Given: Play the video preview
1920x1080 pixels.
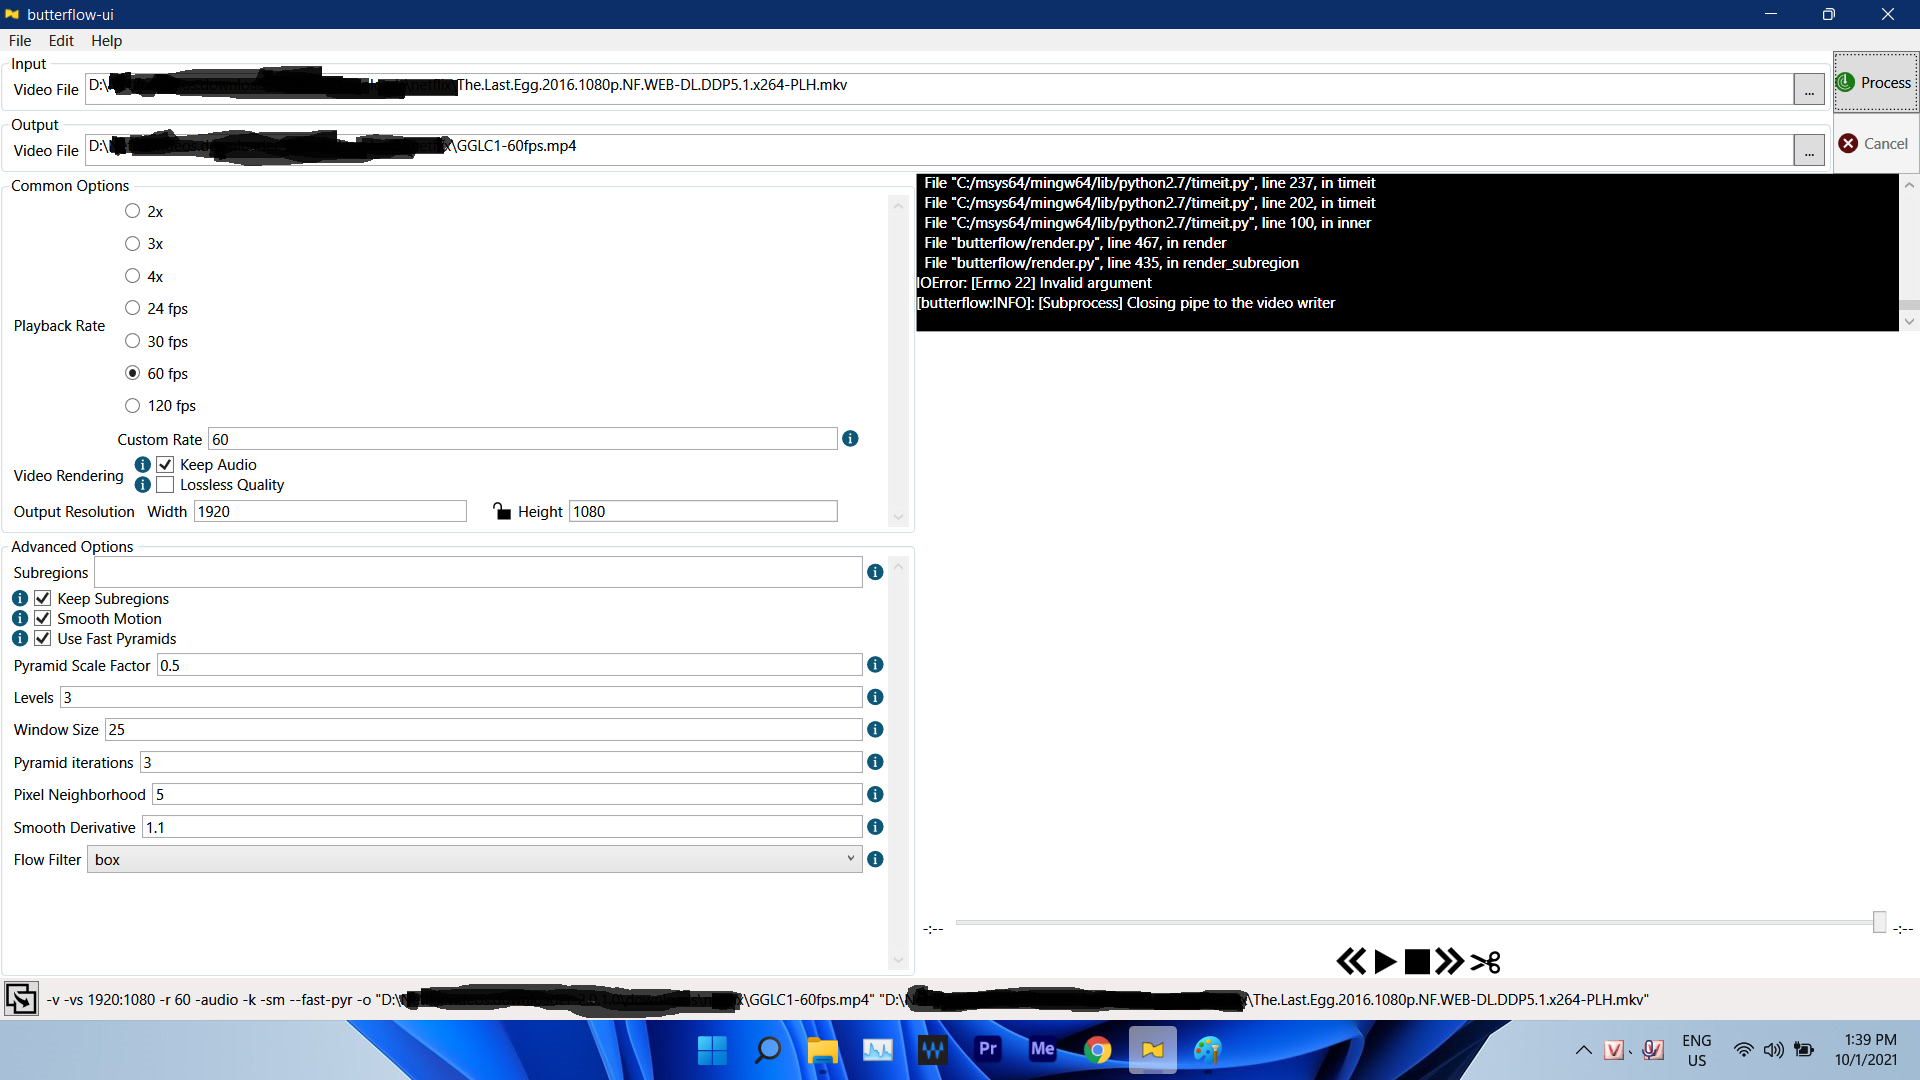Looking at the screenshot, I should click(1385, 962).
